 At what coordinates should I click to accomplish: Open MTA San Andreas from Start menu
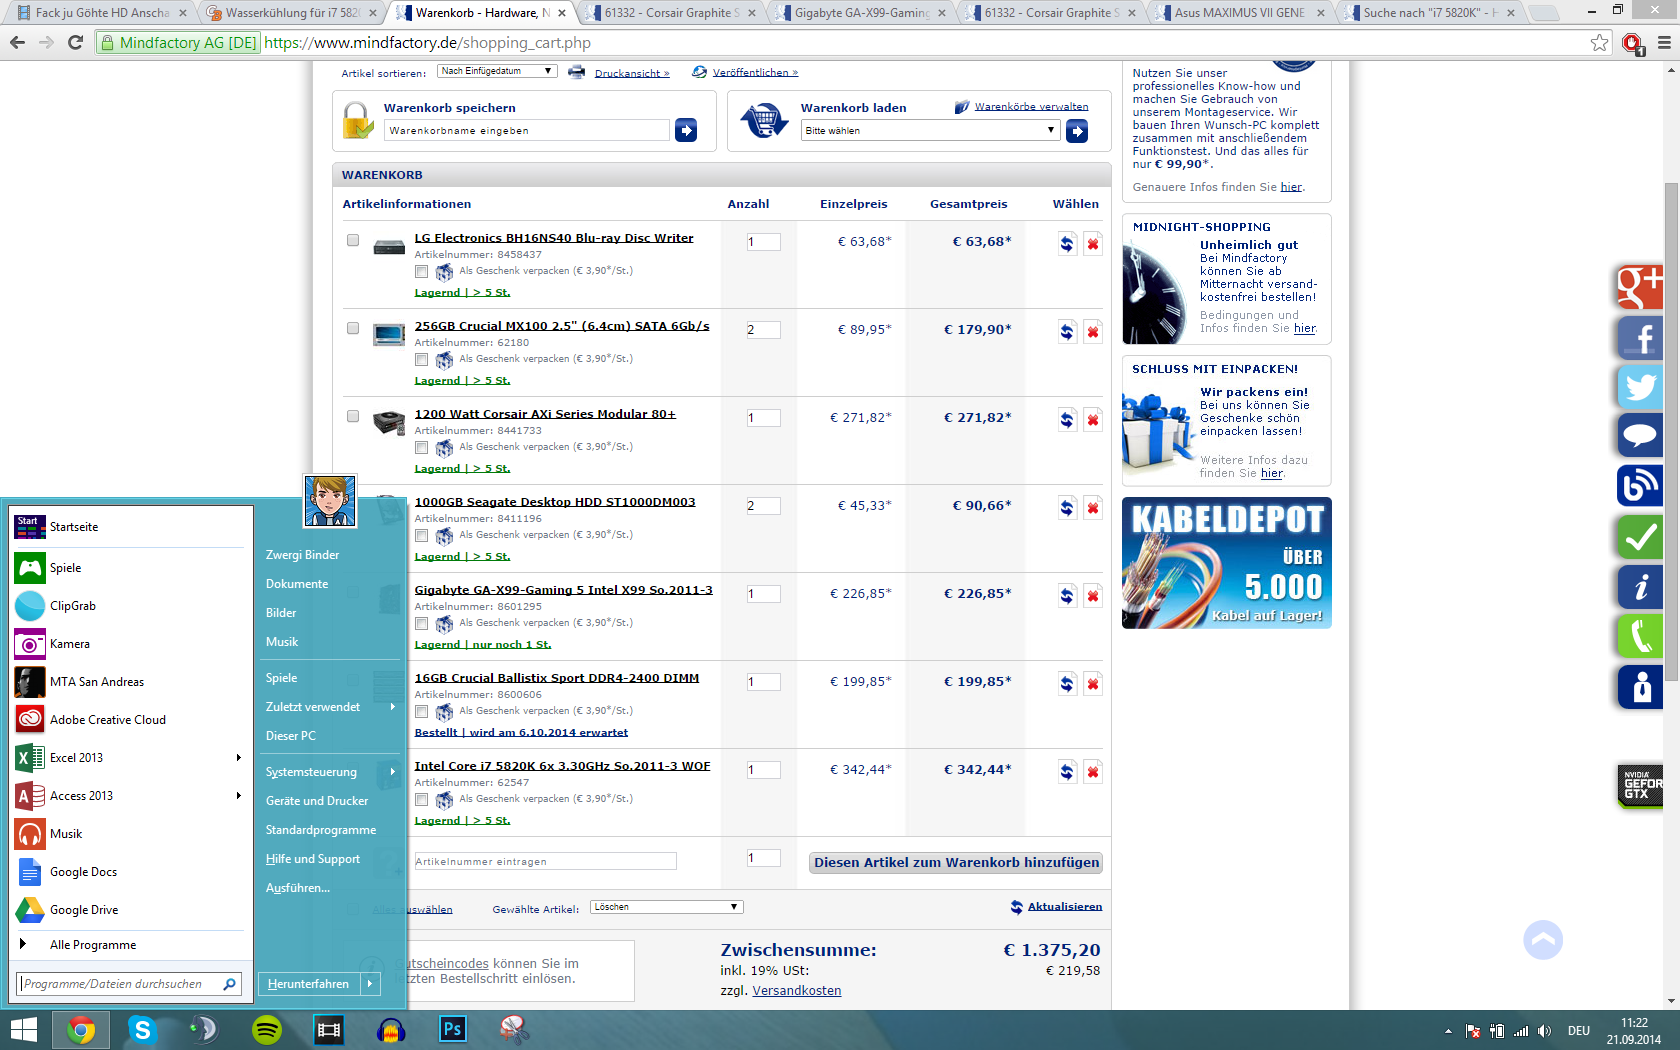[129, 681]
